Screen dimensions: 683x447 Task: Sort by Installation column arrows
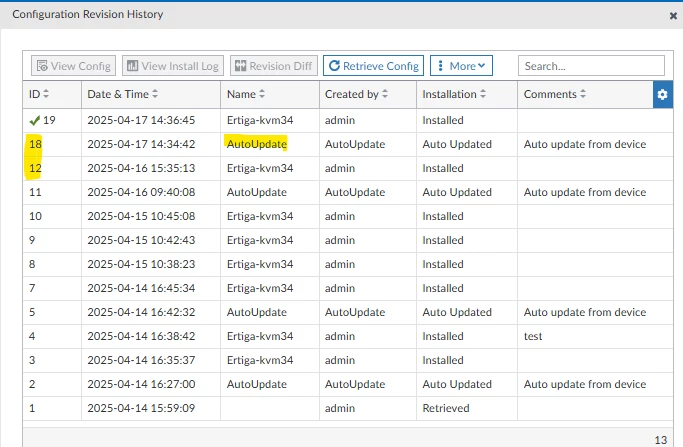tap(483, 94)
